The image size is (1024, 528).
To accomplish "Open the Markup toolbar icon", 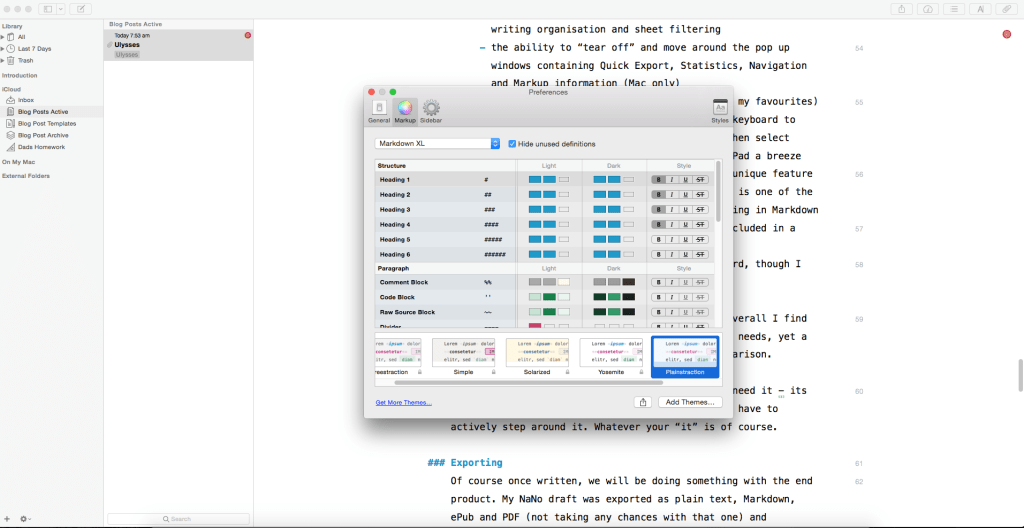I will pyautogui.click(x=980, y=9).
